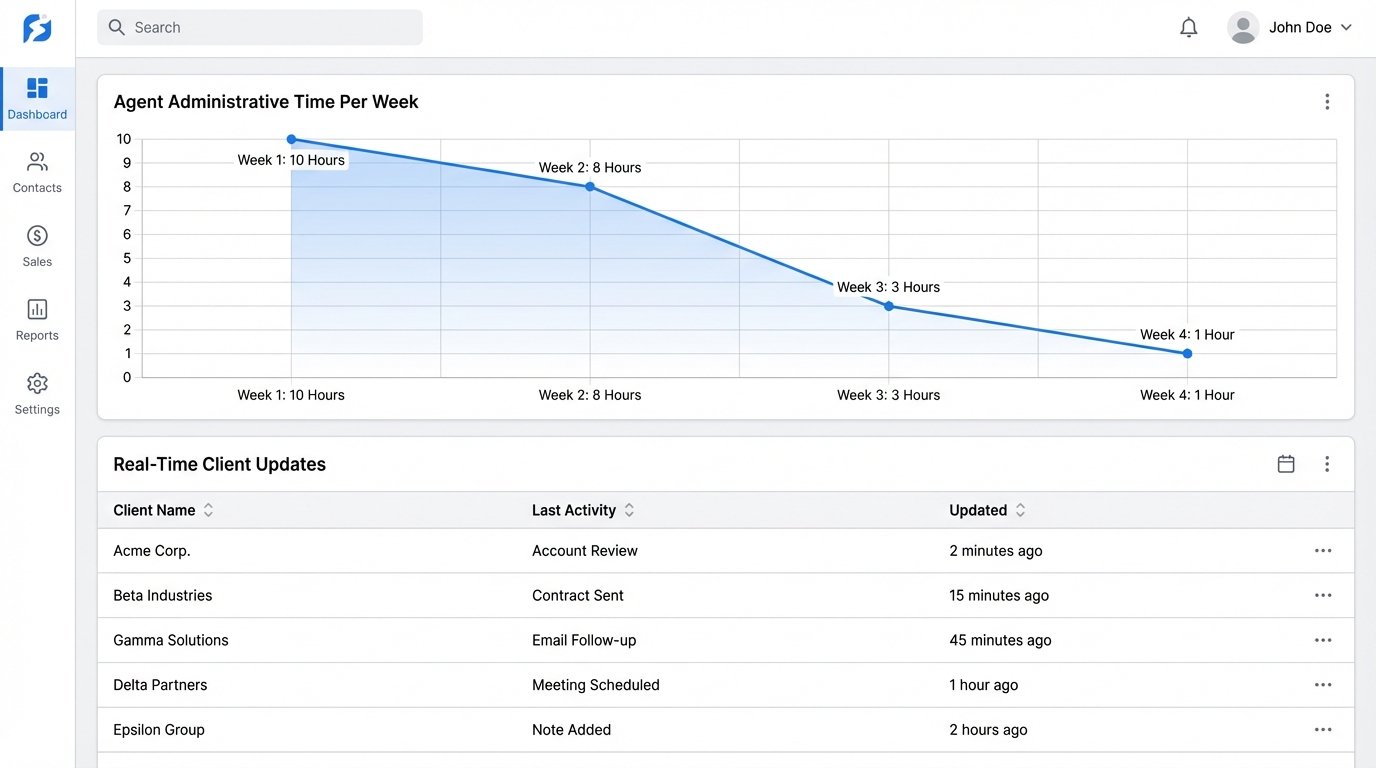Screen dimensions: 1376x768
Task: Open the calendar filter for Real-Time Client Updates
Action: tap(1286, 463)
